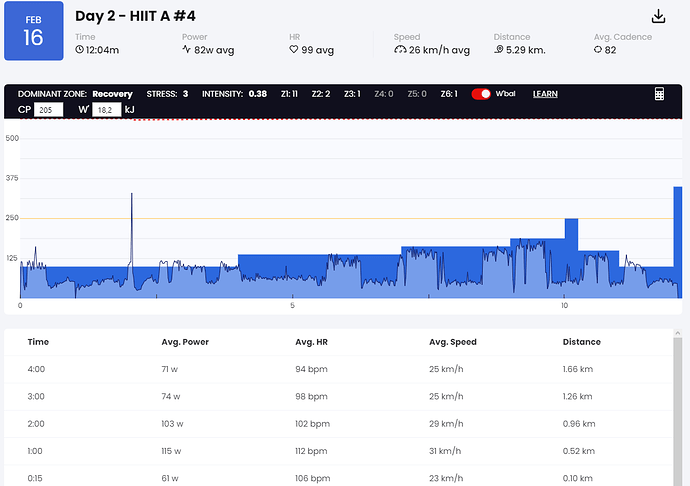This screenshot has width=690, height=486.
Task: Click the Avg. Power column header
Action: [185, 342]
